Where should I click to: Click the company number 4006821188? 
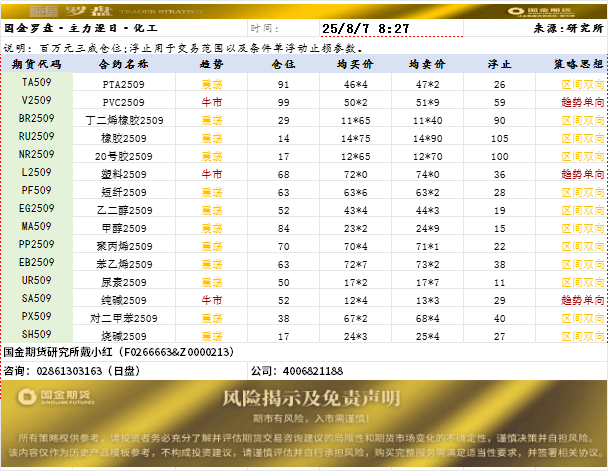313,371
